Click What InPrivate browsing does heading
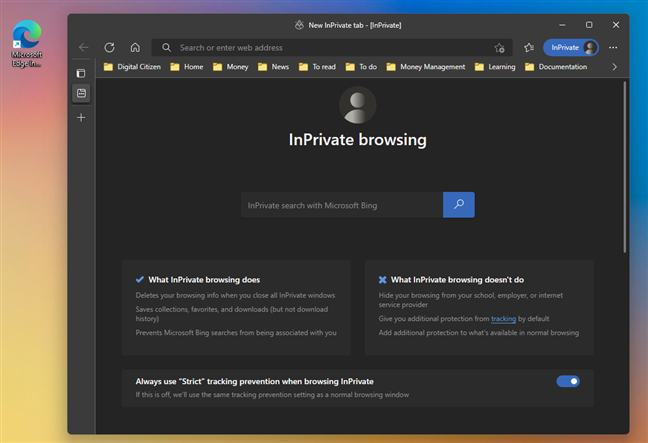The height and width of the screenshot is (443, 648). (204, 280)
